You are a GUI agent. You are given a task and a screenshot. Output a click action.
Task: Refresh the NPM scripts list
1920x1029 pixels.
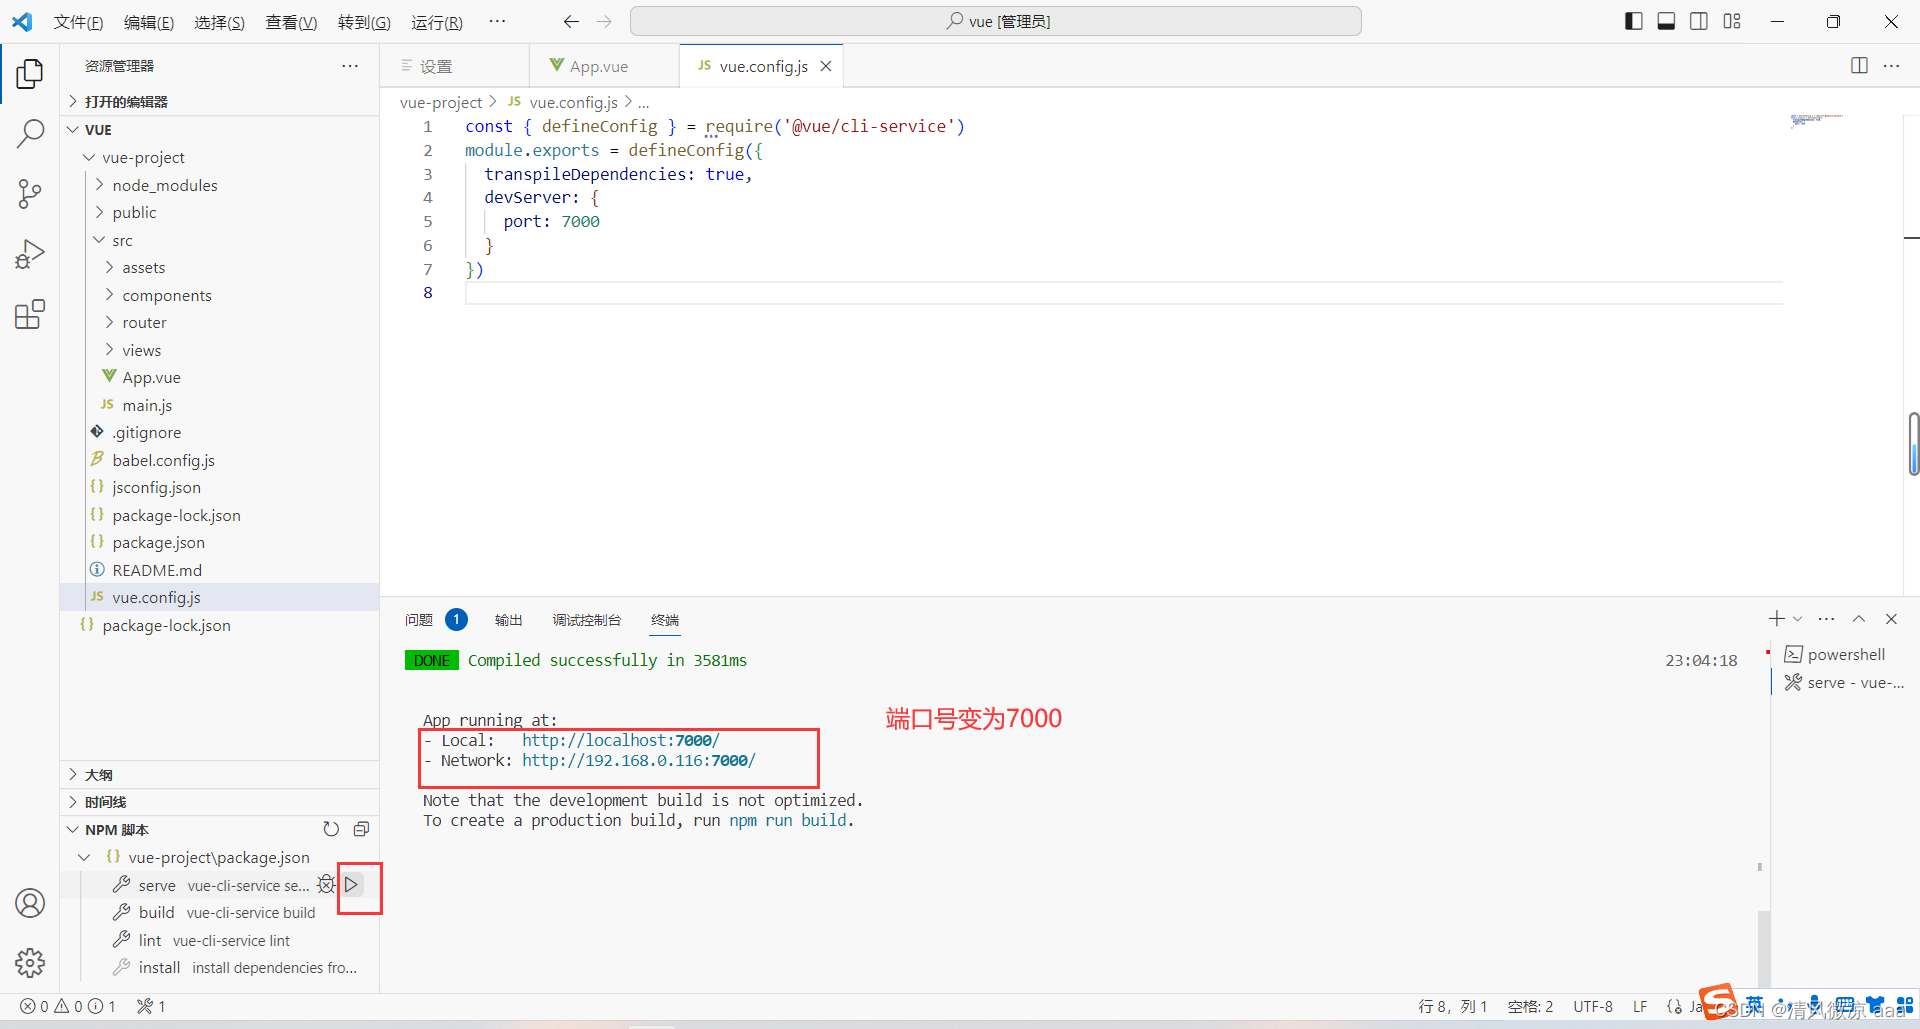(331, 829)
